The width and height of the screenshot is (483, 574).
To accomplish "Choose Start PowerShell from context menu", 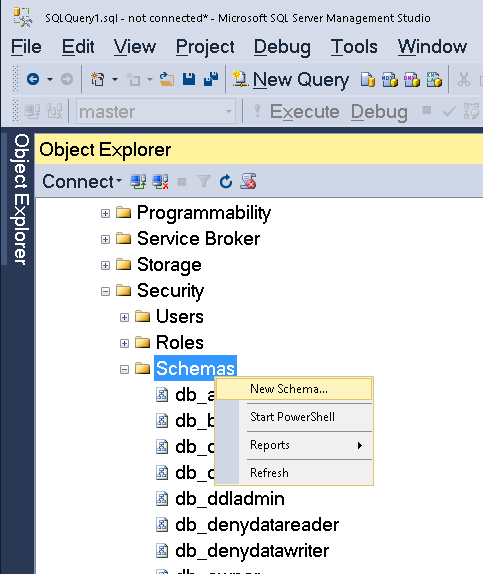I will pyautogui.click(x=294, y=417).
